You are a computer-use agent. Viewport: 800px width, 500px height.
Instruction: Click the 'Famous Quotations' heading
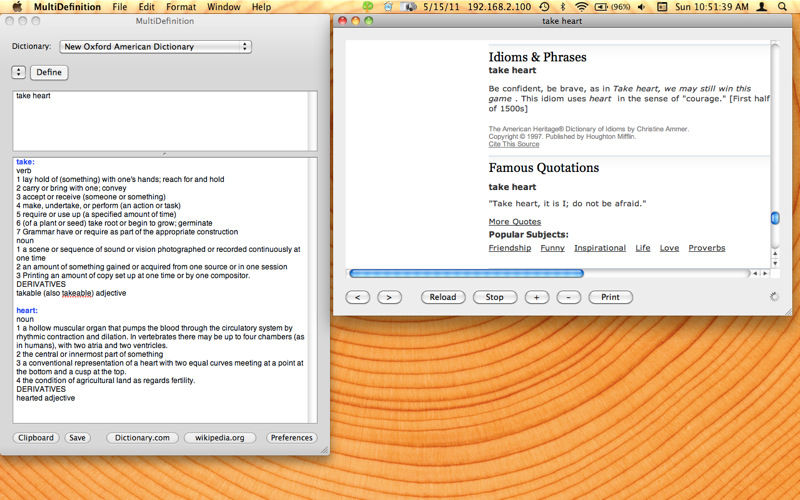click(544, 168)
